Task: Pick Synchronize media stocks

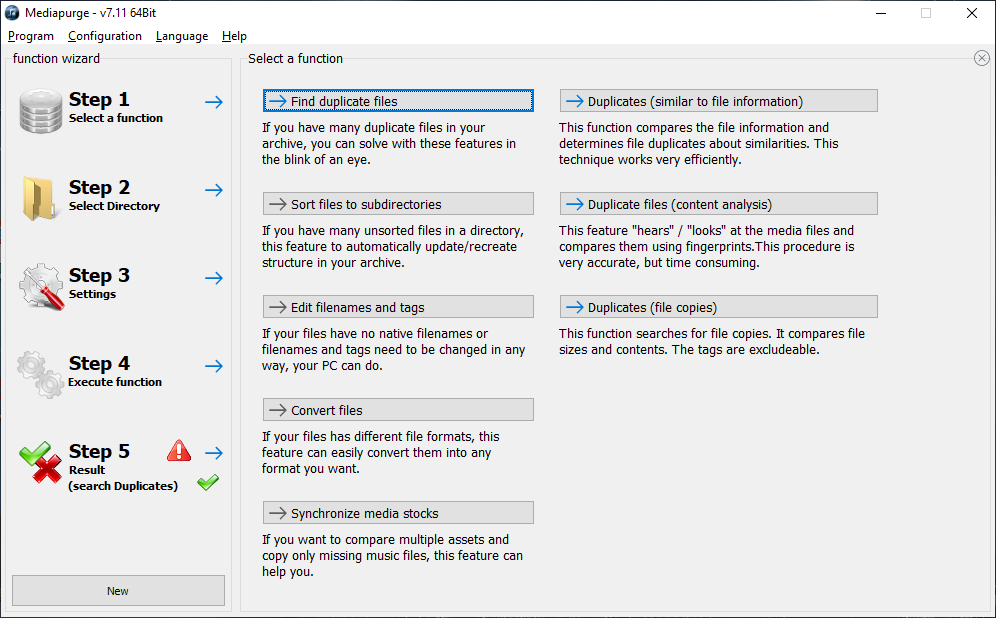Action: 398,513
